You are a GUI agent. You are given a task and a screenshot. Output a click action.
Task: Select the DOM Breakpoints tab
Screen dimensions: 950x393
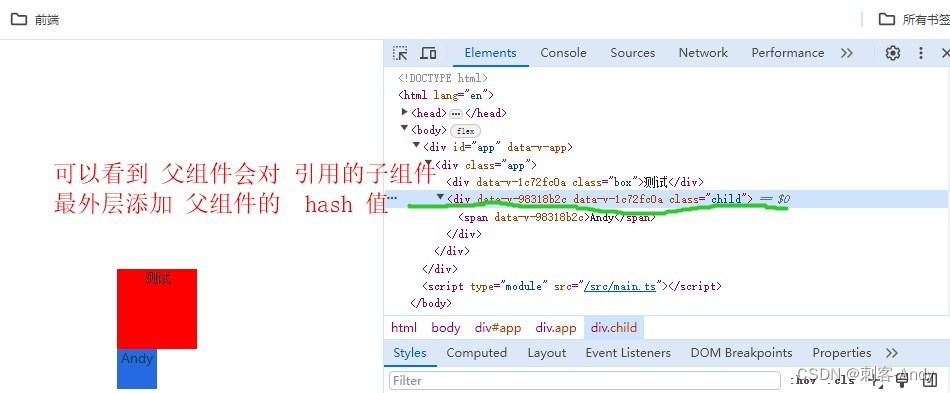pyautogui.click(x=742, y=352)
